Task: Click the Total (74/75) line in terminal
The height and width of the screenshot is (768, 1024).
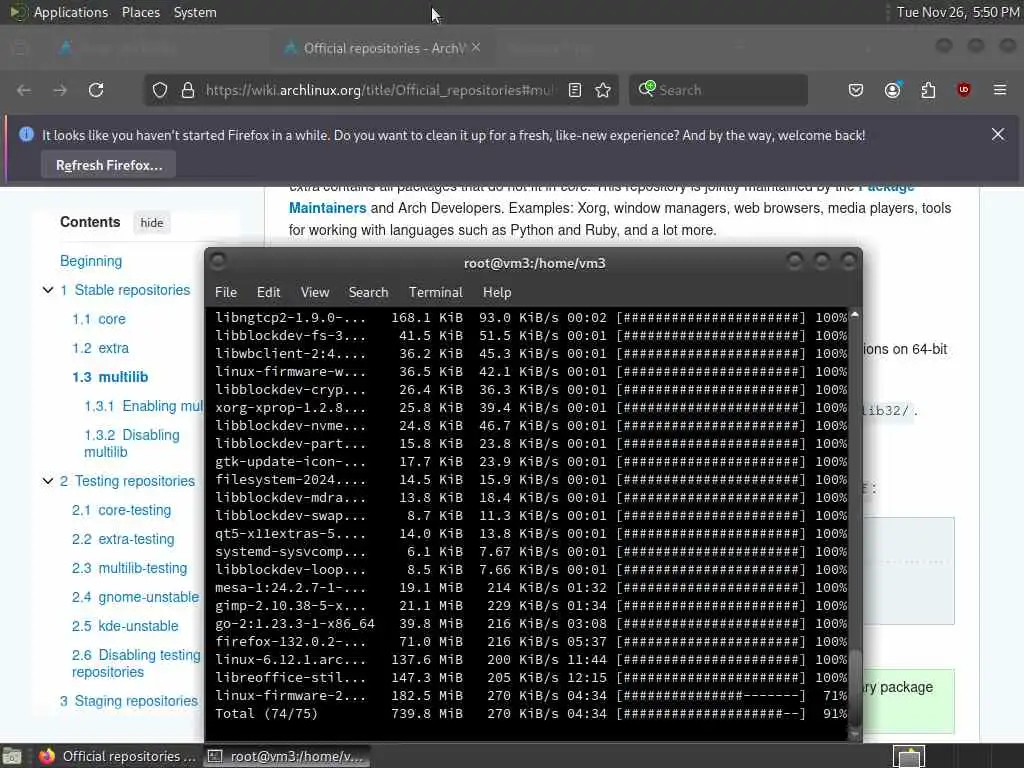Action: click(x=531, y=713)
